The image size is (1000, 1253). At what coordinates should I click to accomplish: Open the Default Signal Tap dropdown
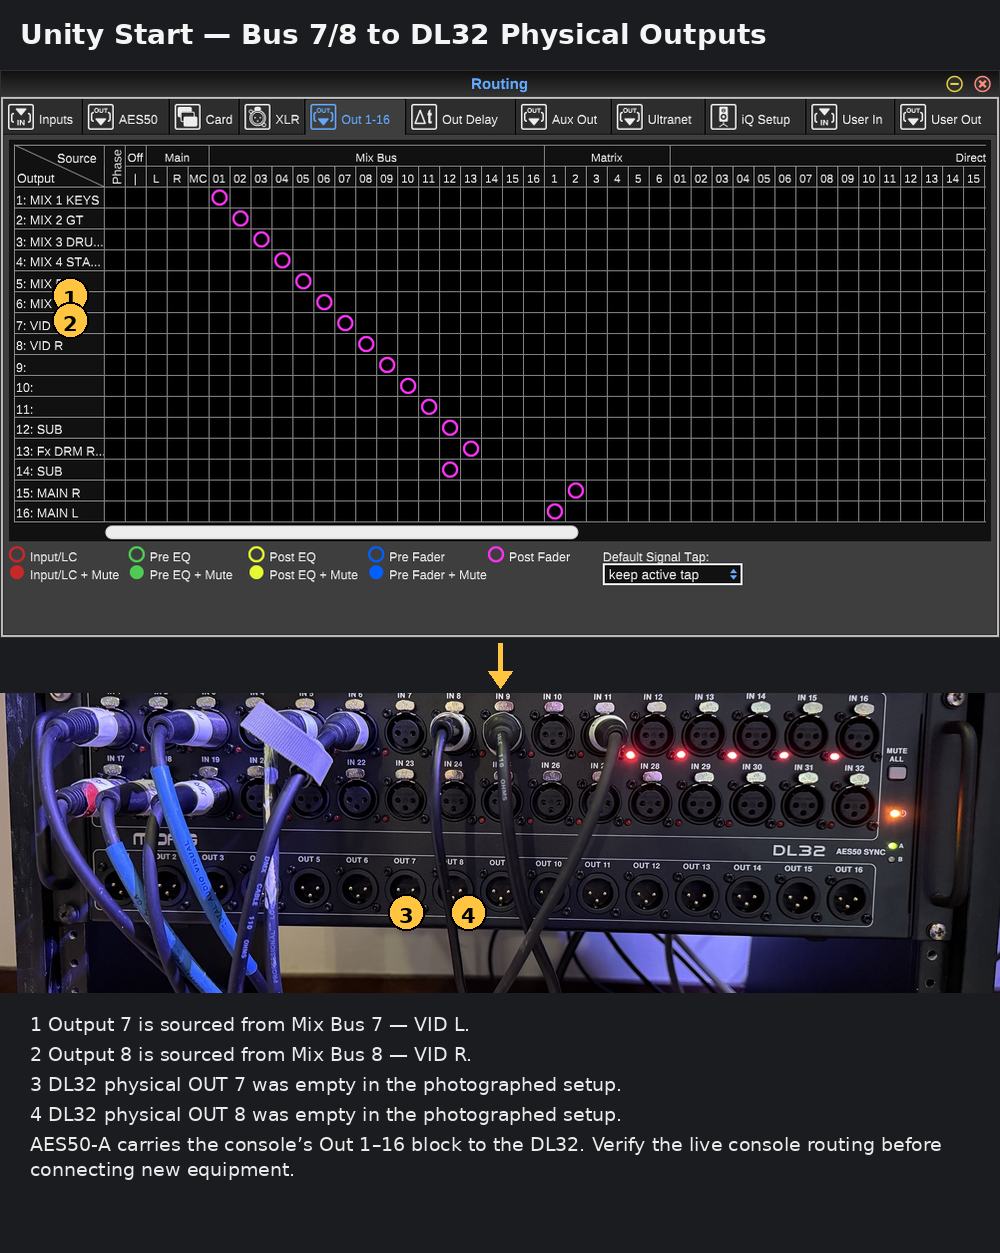coord(672,575)
